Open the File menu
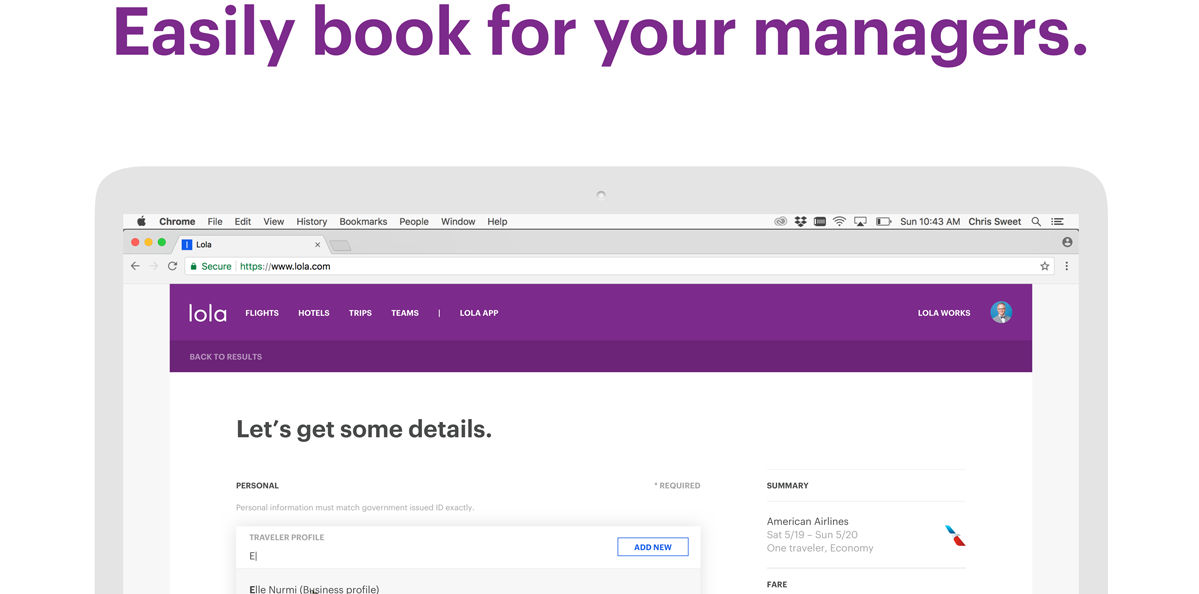Viewport: 1199px width, 594px height. pos(215,222)
